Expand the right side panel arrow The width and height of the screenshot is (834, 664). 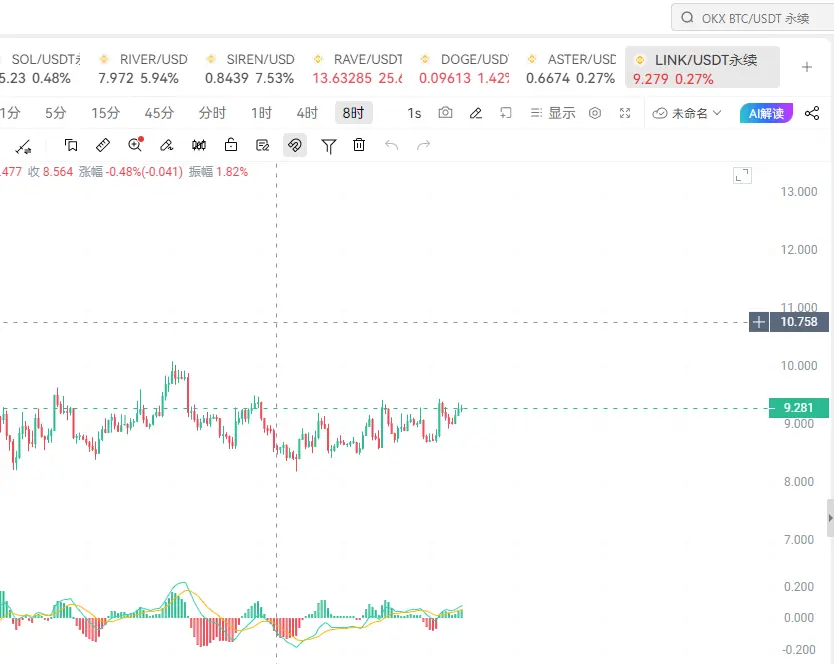click(830, 518)
